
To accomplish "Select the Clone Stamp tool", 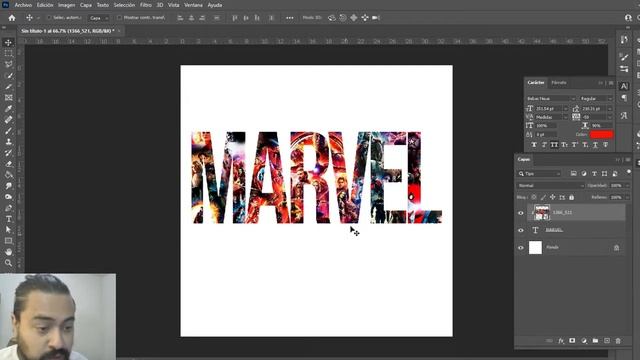I will click(8, 142).
